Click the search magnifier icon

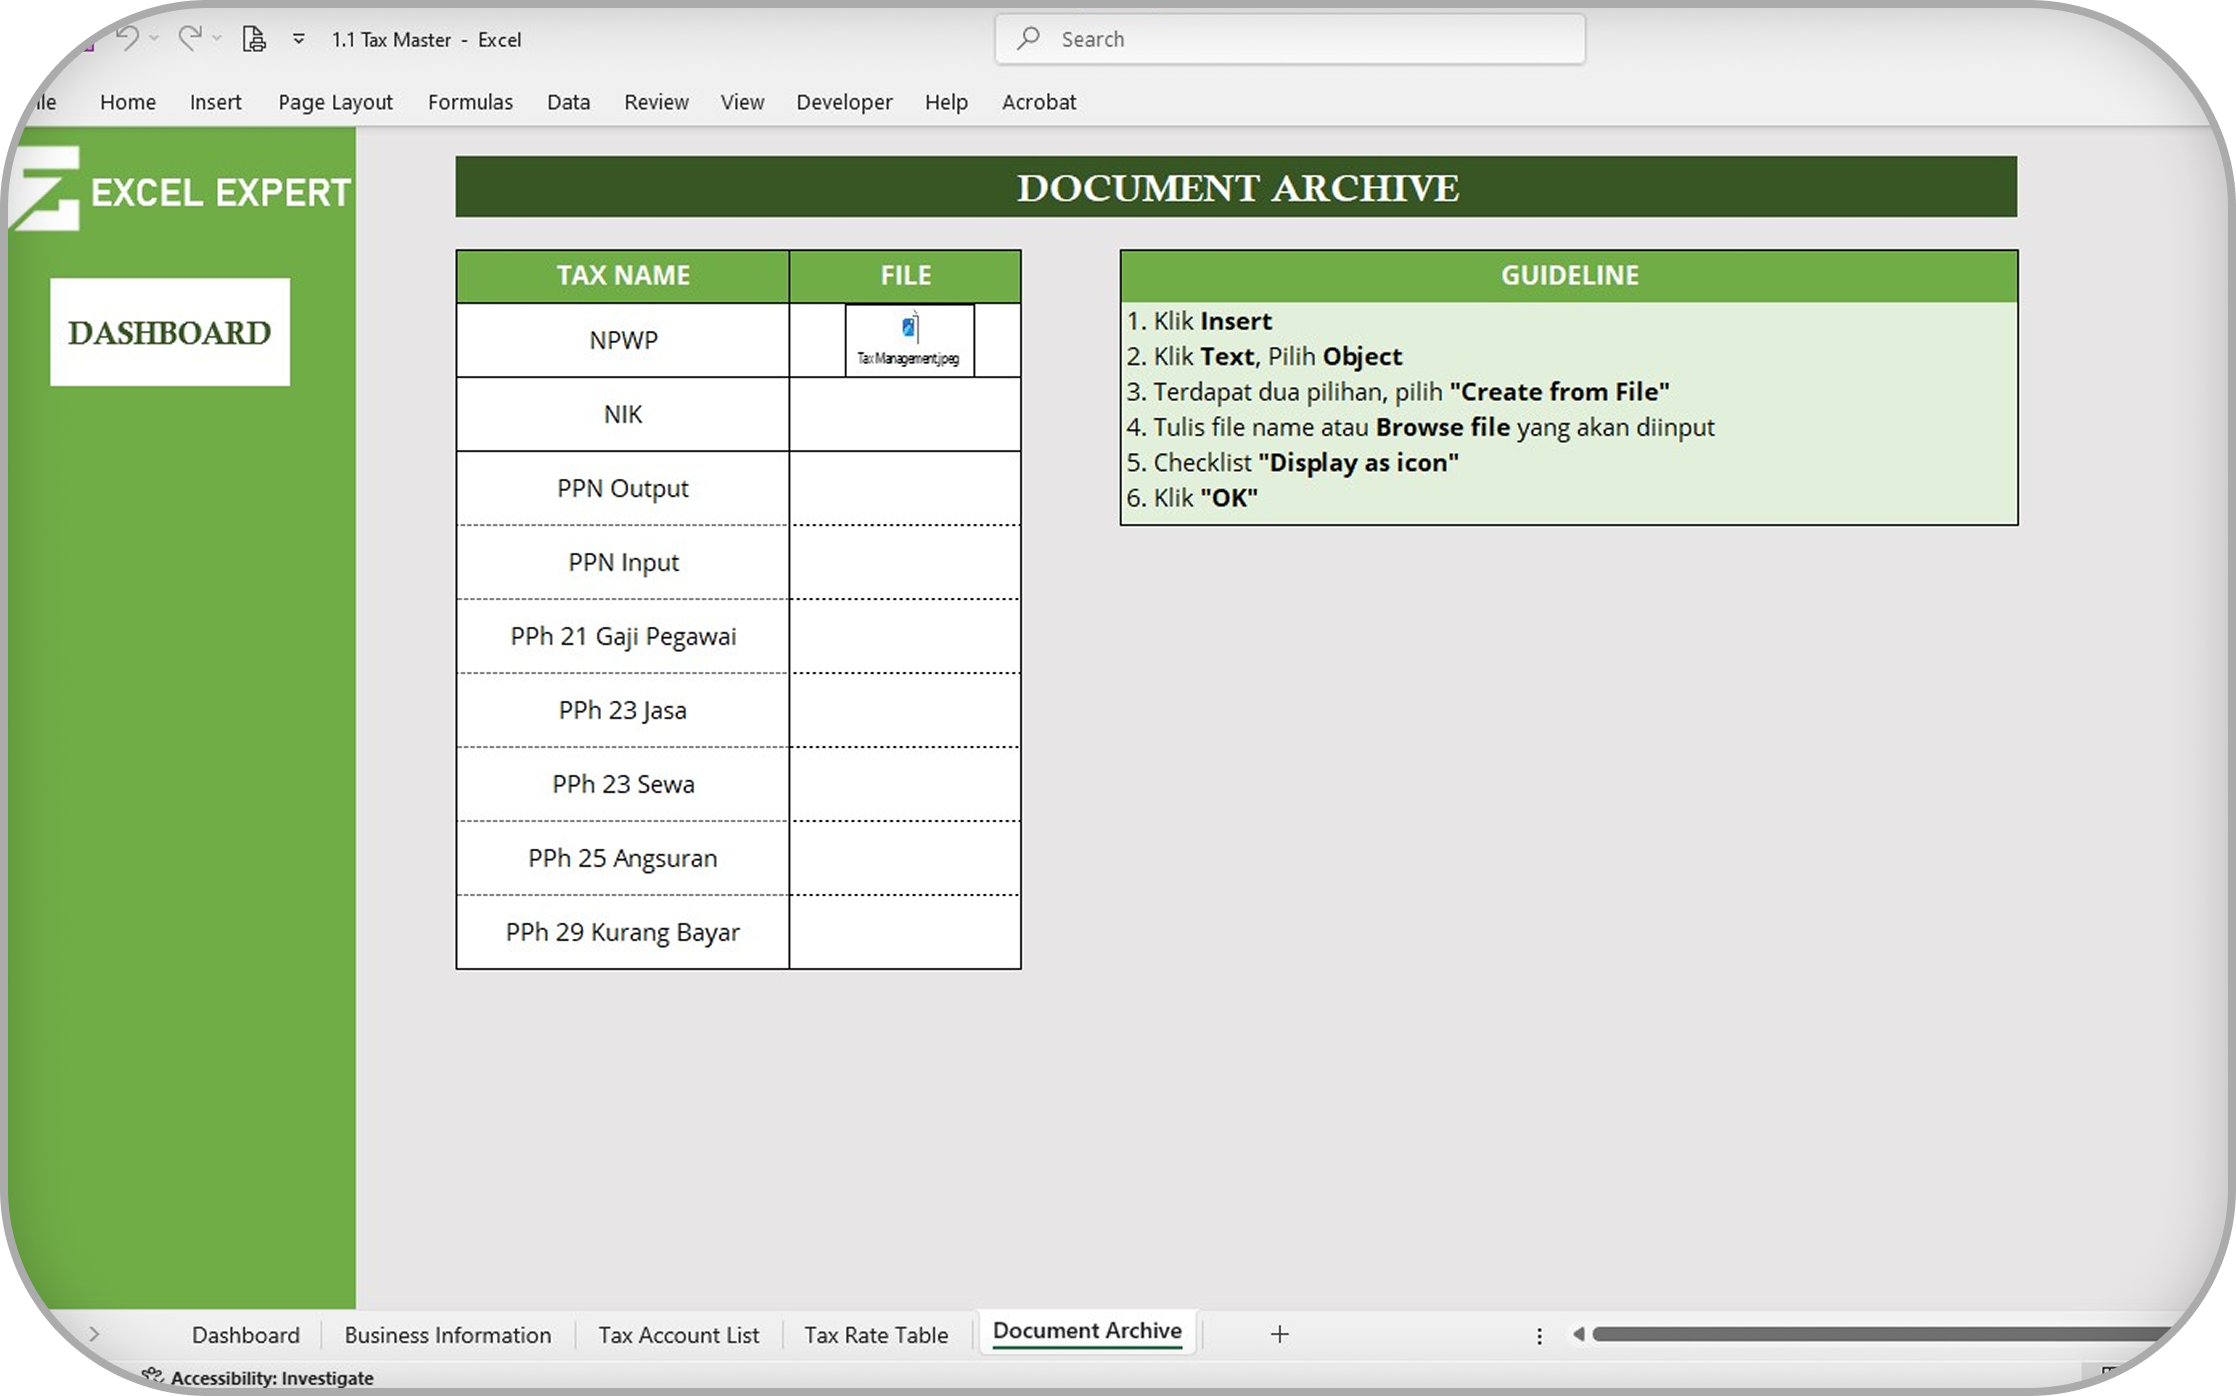click(x=1028, y=39)
